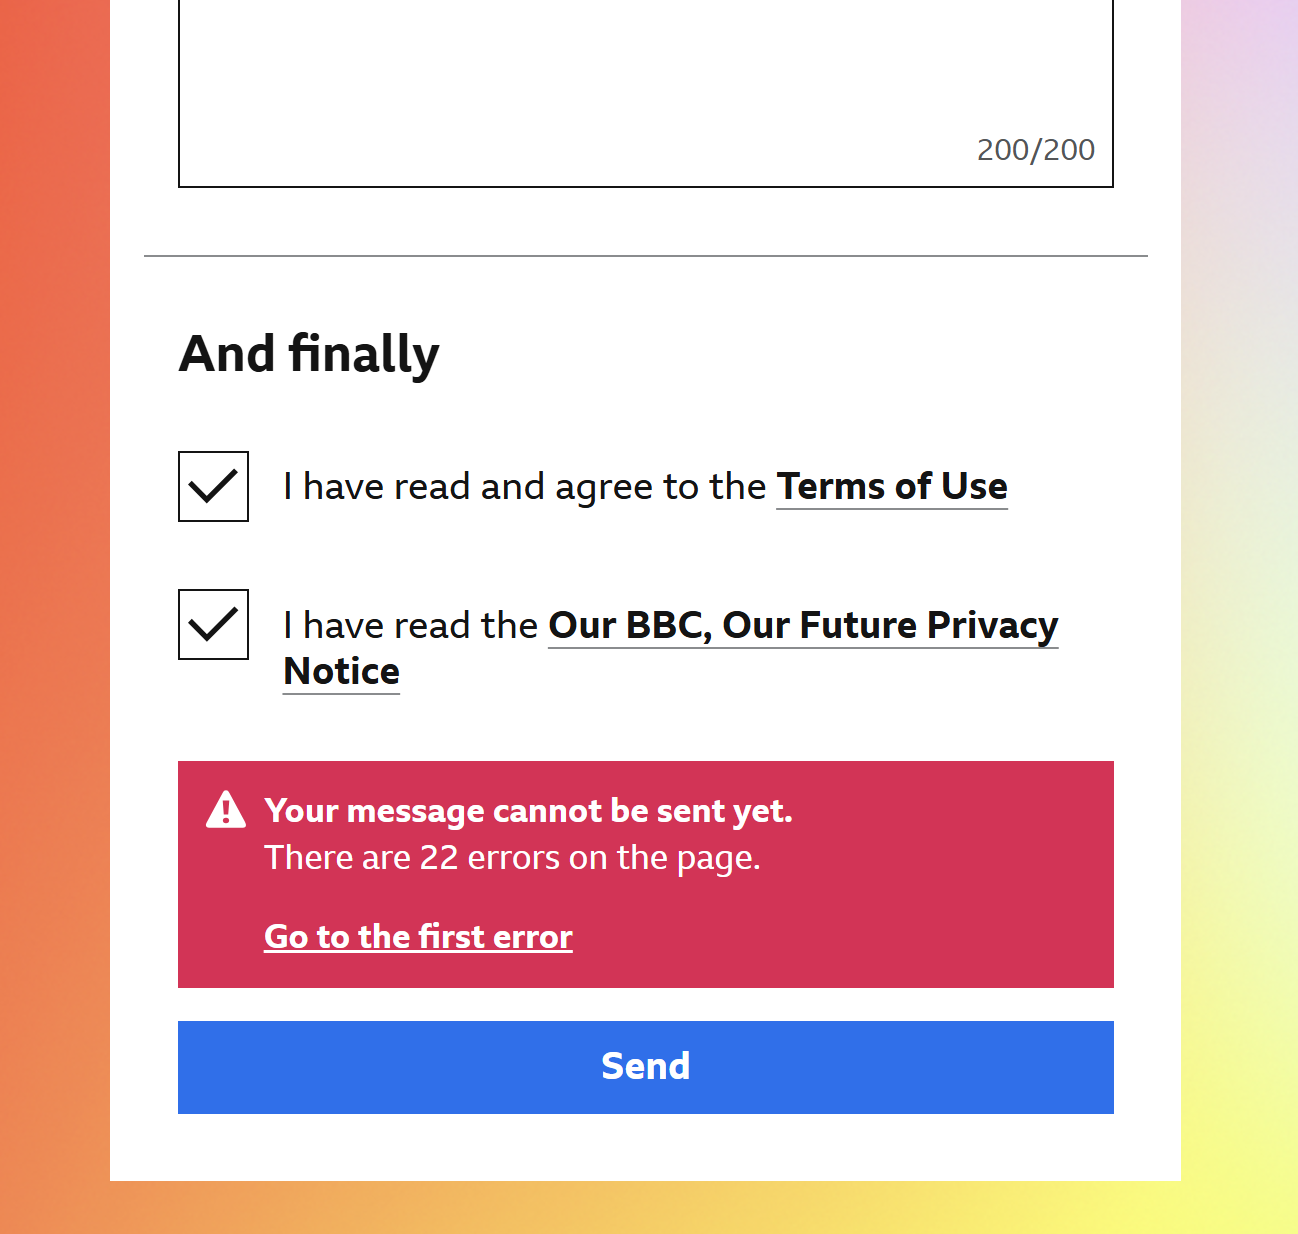Submit the form via Send
1298x1234 pixels.
(x=646, y=1067)
